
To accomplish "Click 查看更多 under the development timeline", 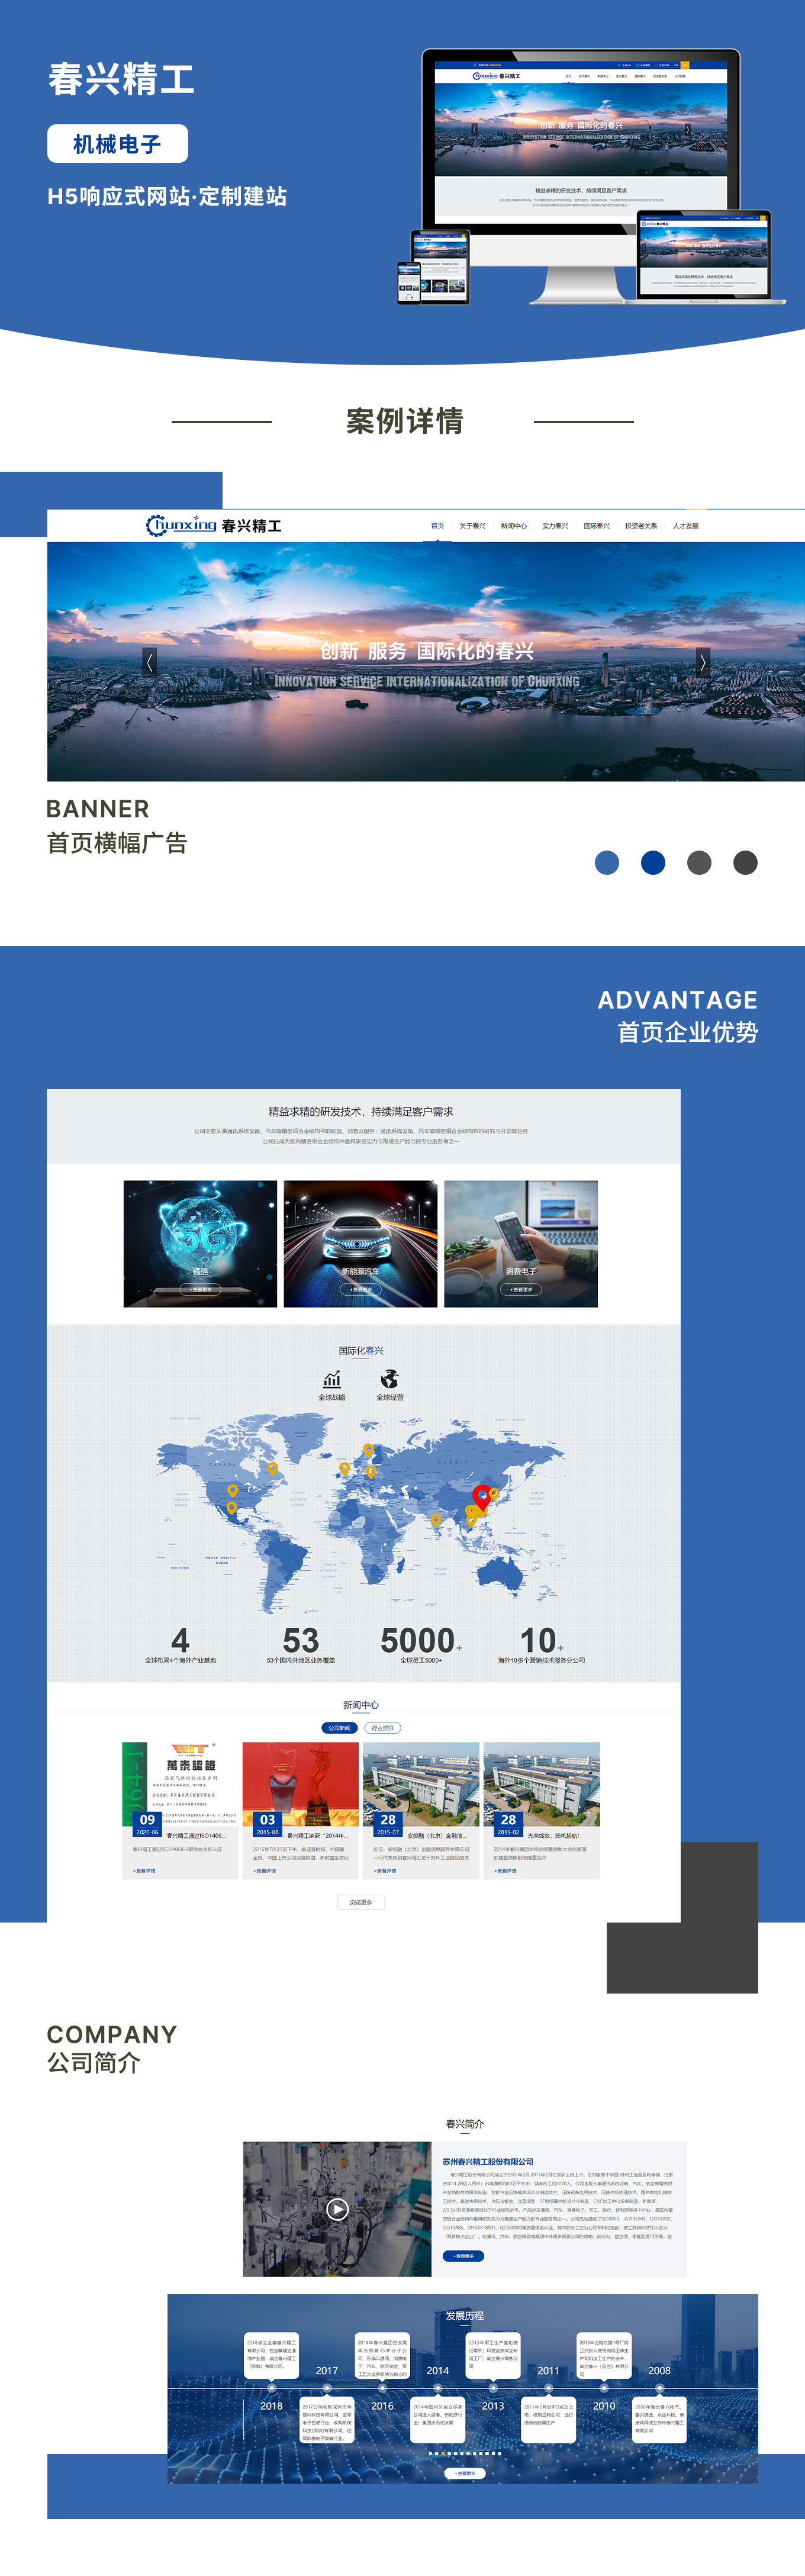I will click(x=465, y=2473).
